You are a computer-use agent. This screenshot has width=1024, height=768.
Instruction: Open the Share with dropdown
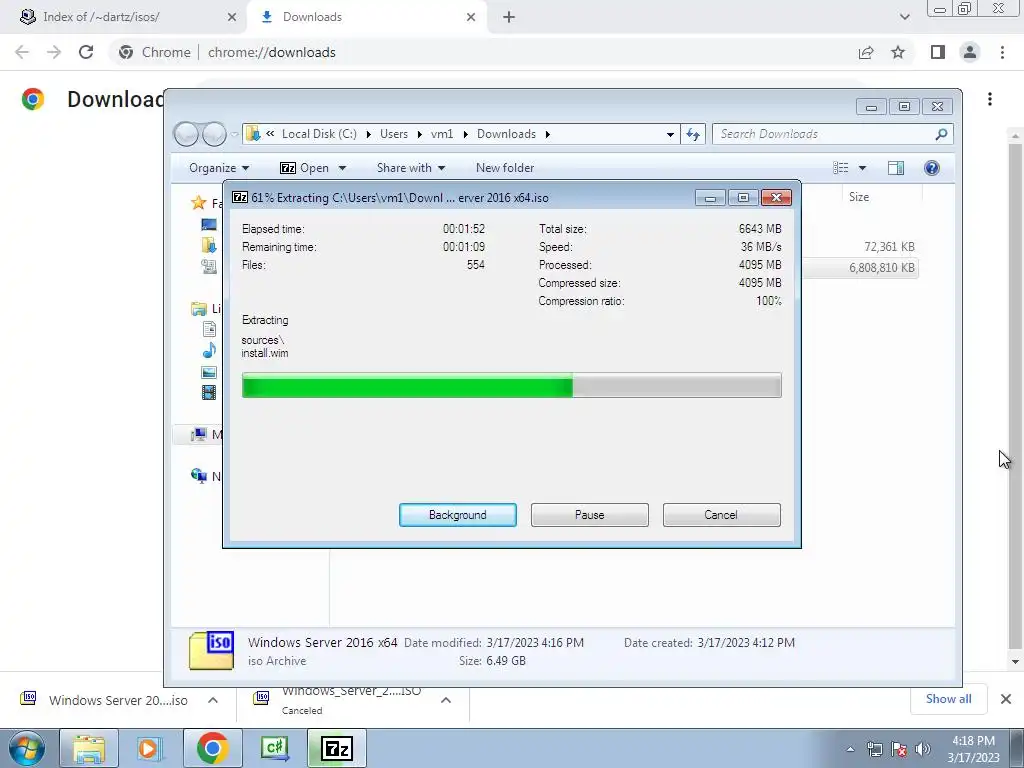coord(411,168)
